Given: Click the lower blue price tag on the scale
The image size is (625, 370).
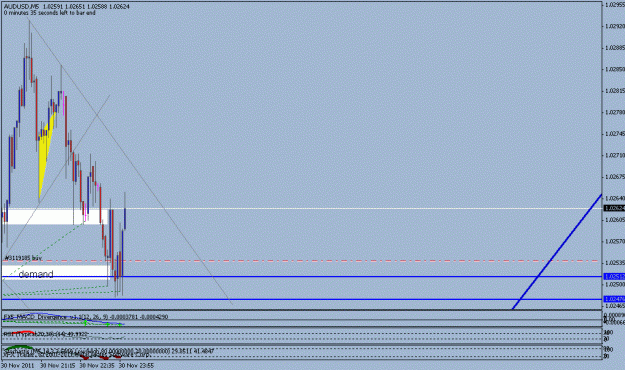Looking at the screenshot, I should 614,299.
